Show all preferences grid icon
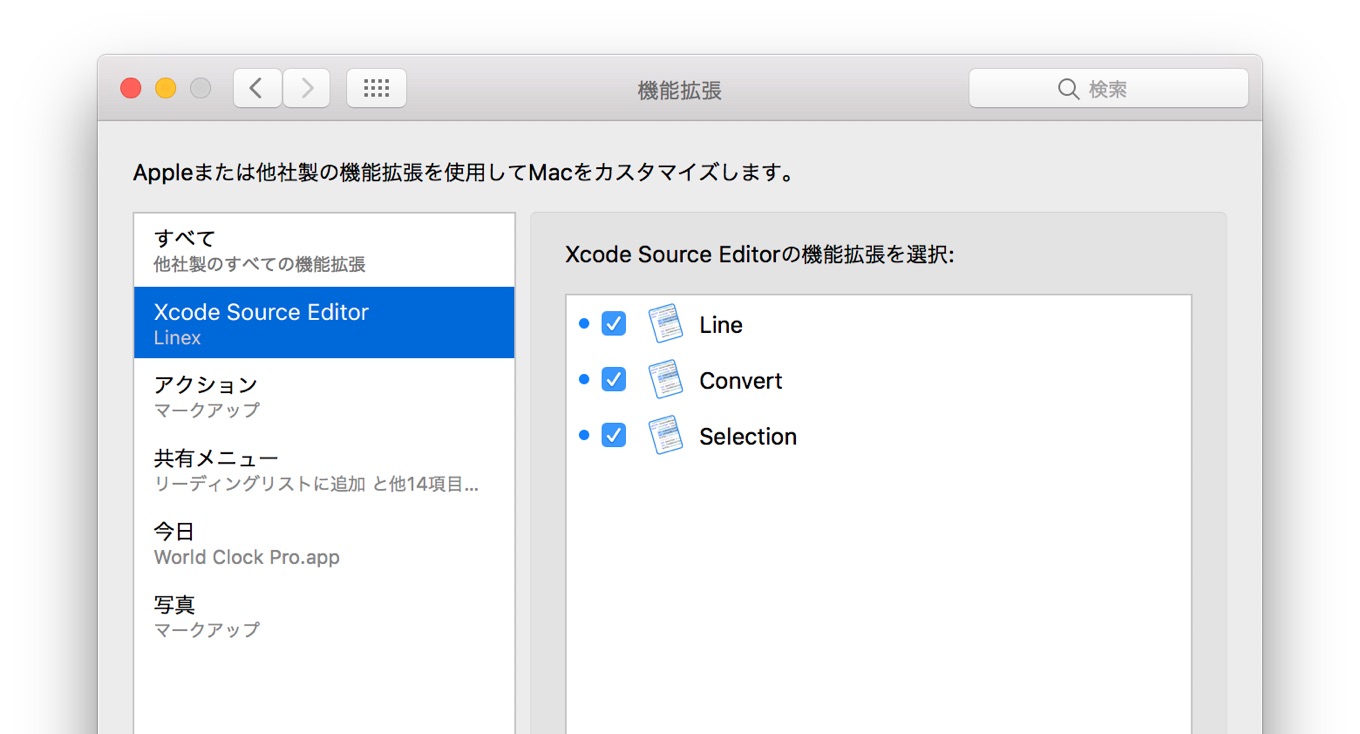 point(376,89)
